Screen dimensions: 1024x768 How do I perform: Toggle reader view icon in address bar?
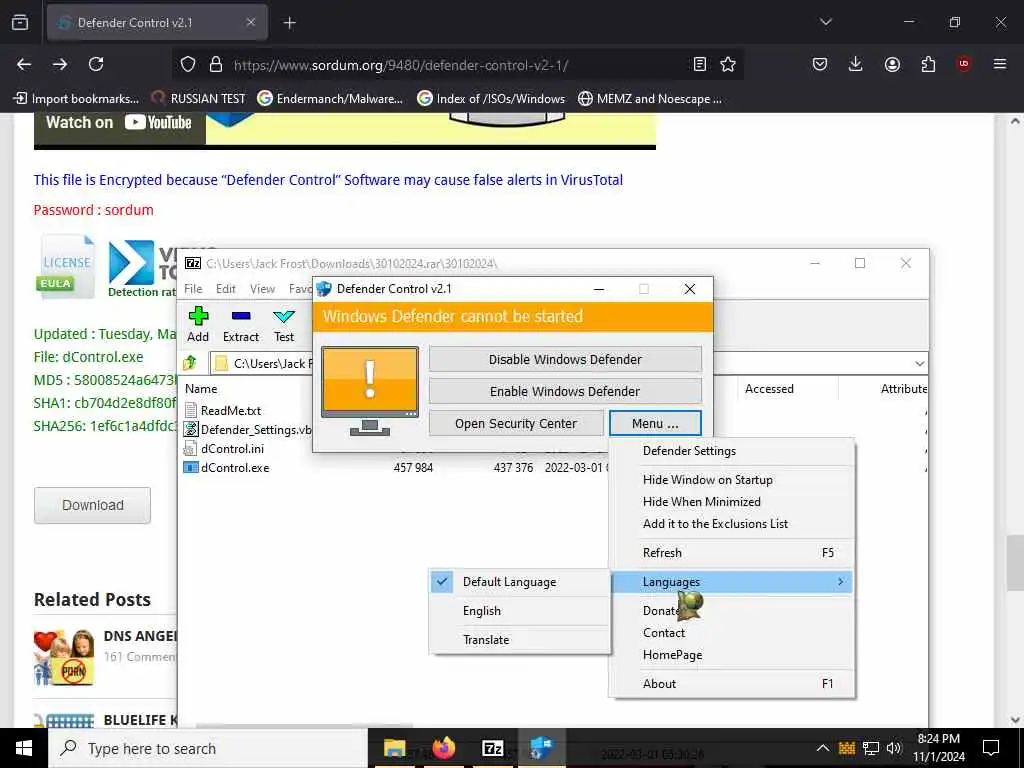click(x=699, y=64)
